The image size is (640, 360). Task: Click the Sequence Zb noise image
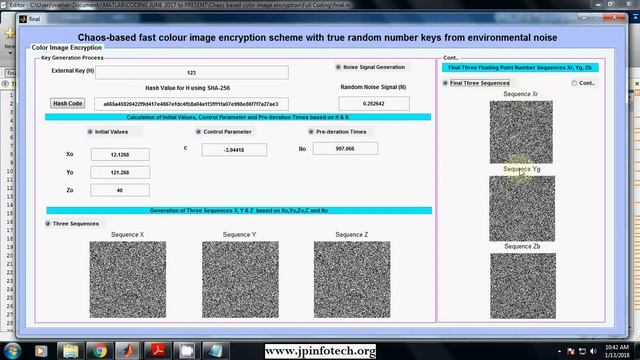[x=523, y=286]
